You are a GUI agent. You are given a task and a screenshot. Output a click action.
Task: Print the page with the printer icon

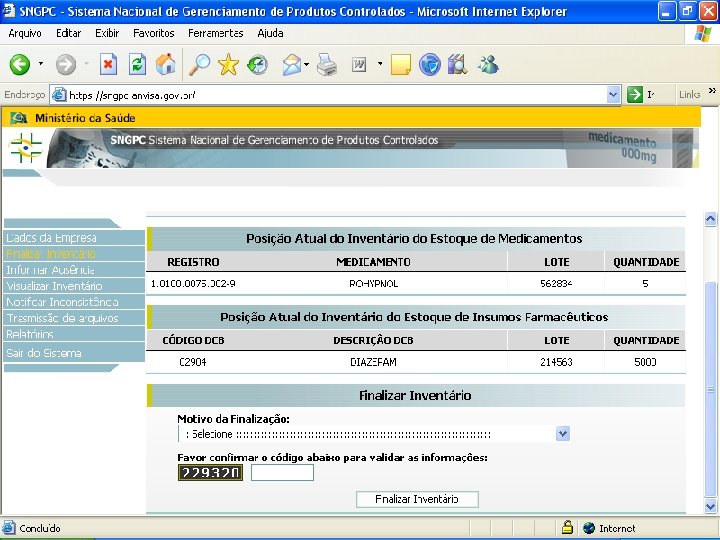327,64
